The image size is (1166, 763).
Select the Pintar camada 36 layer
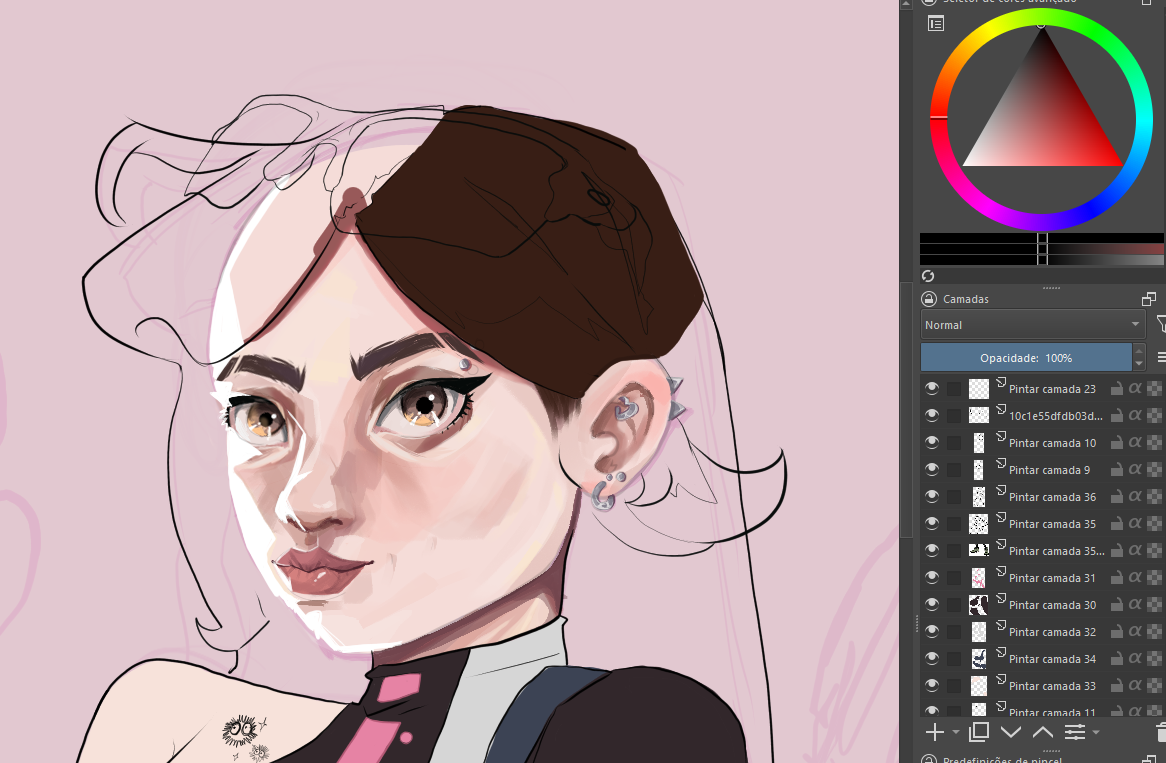1052,497
